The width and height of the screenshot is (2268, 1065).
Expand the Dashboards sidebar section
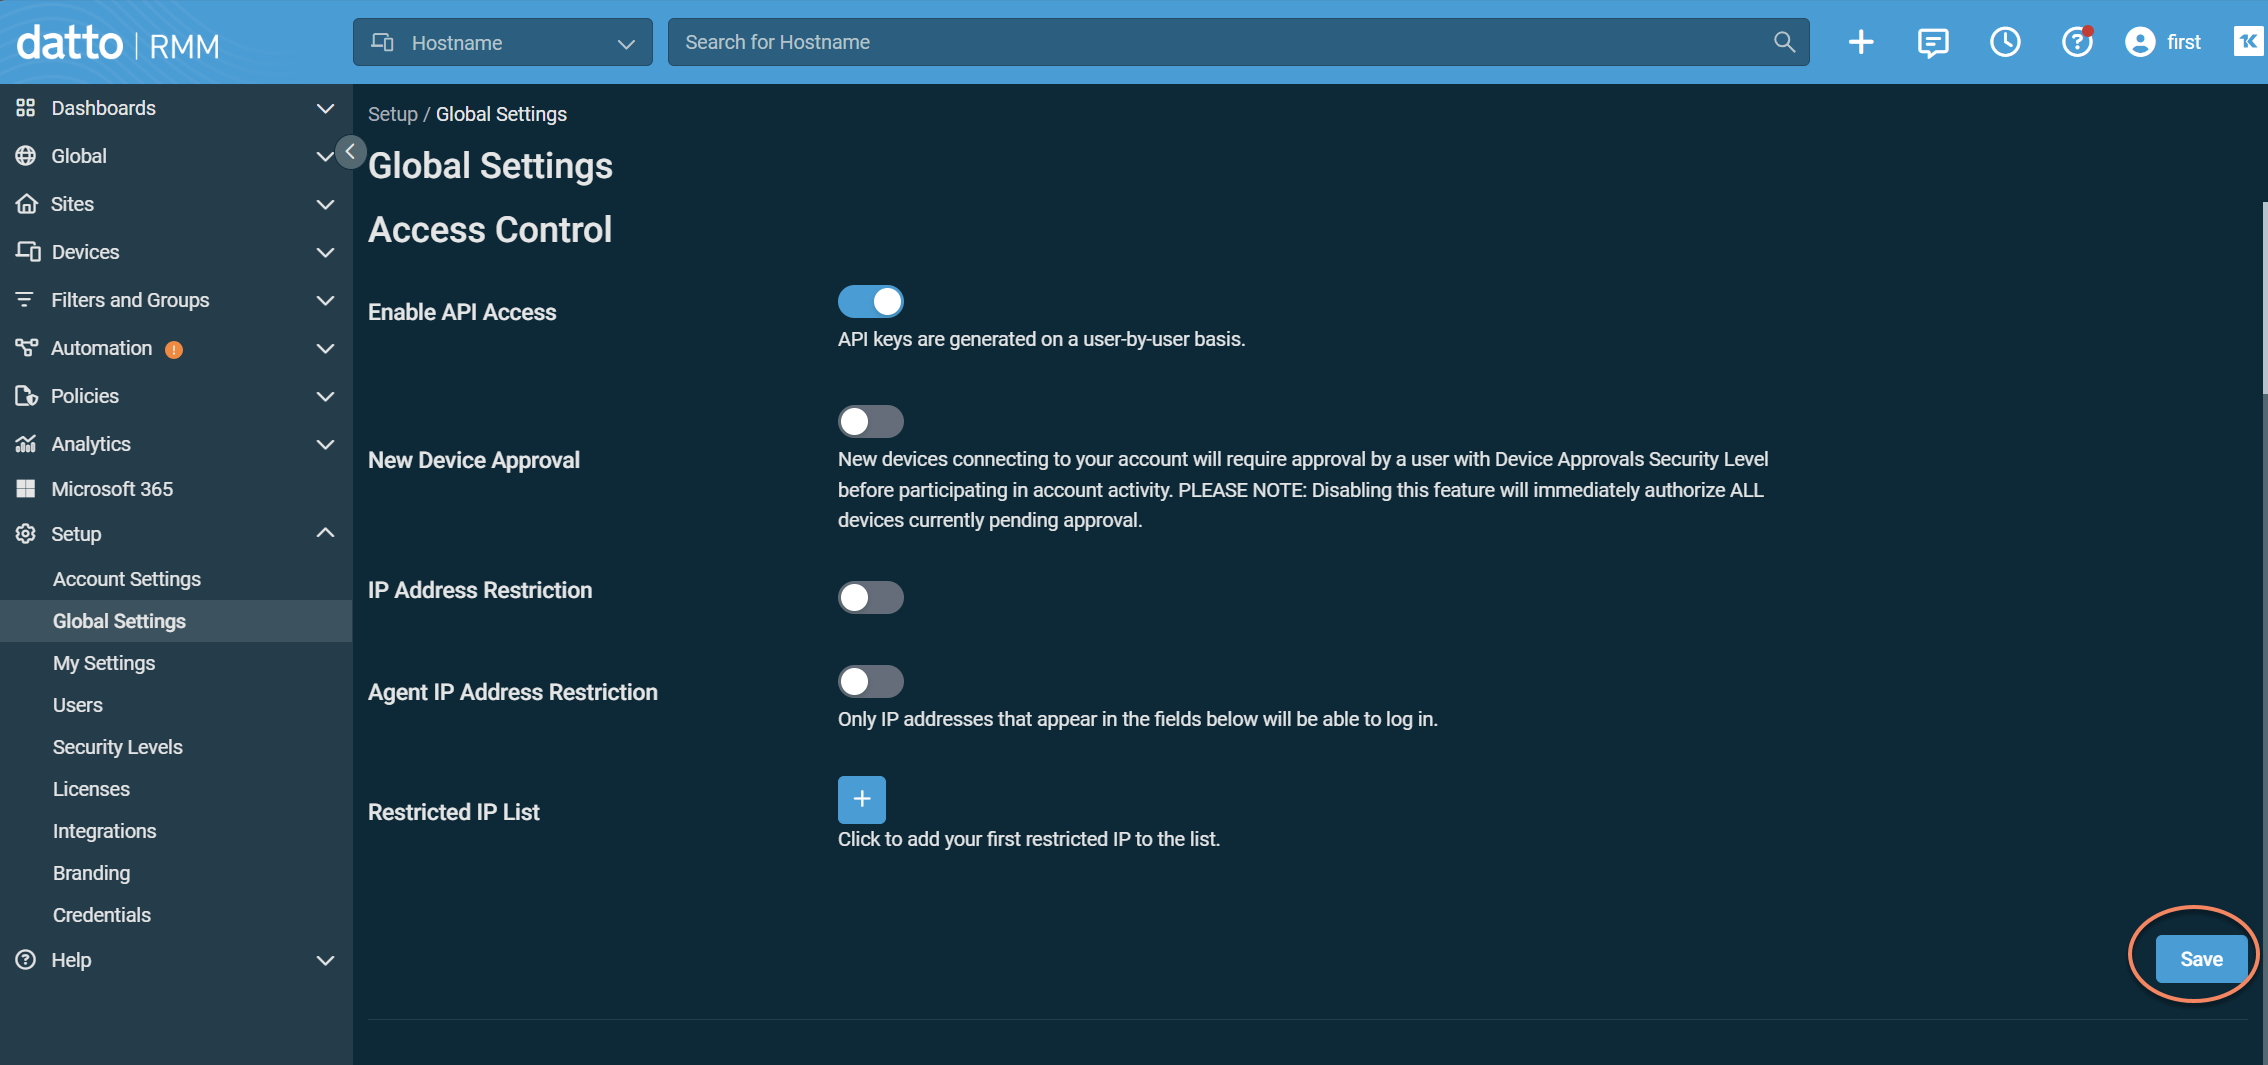176,108
